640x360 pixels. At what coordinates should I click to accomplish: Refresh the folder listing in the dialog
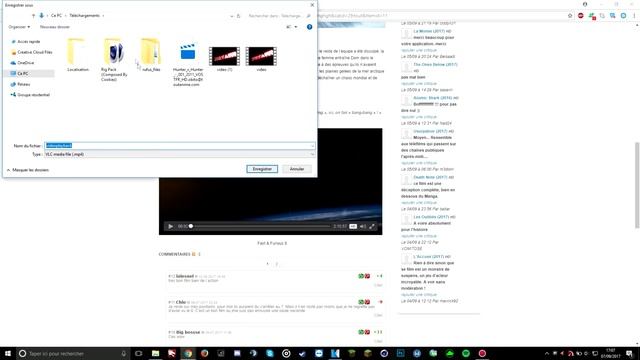click(x=239, y=16)
